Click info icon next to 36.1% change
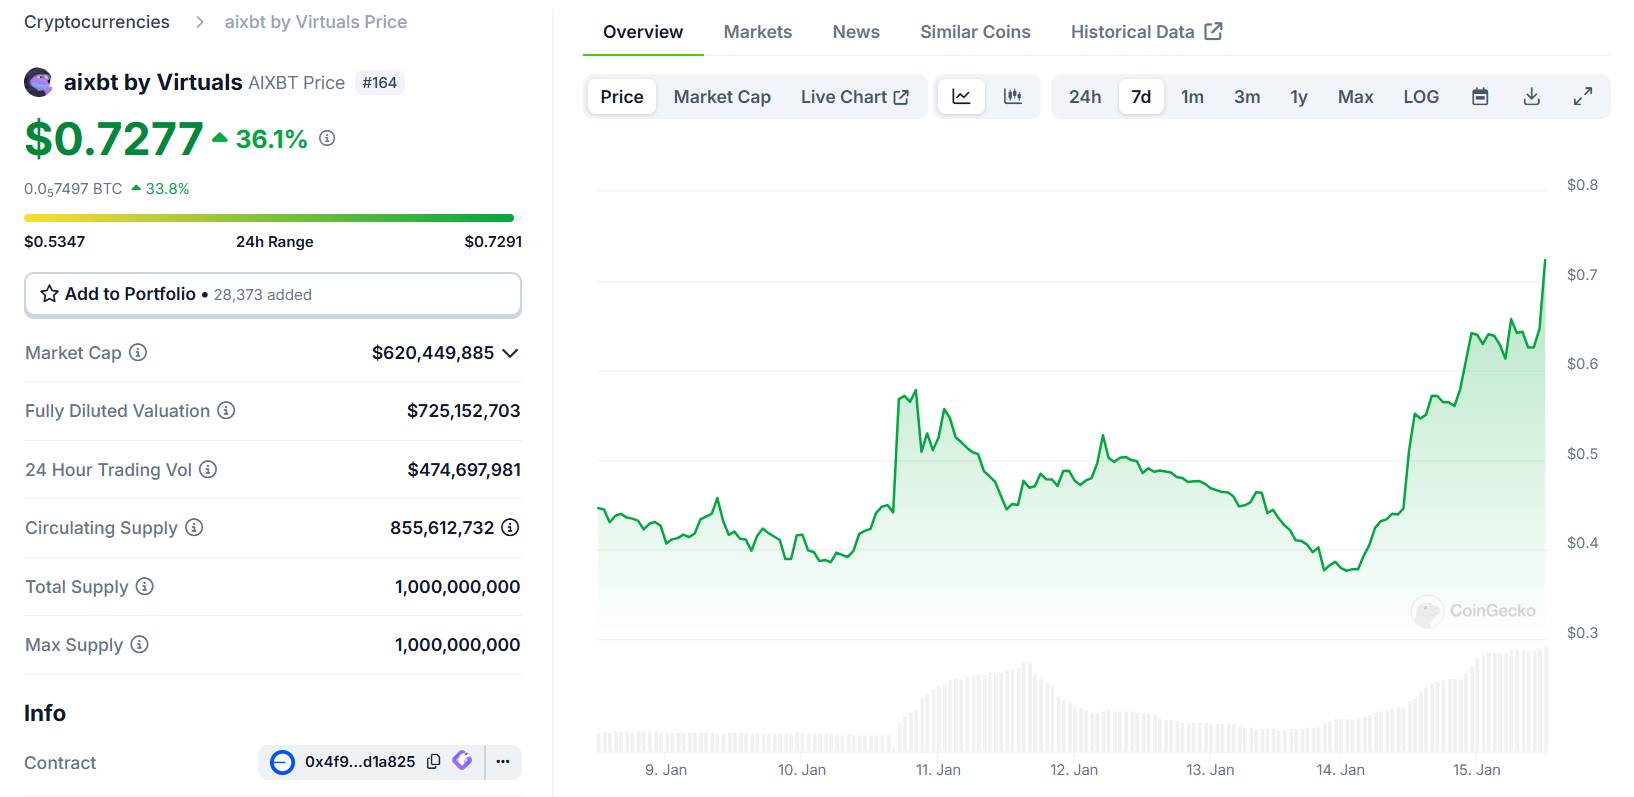This screenshot has width=1634, height=797. [327, 138]
